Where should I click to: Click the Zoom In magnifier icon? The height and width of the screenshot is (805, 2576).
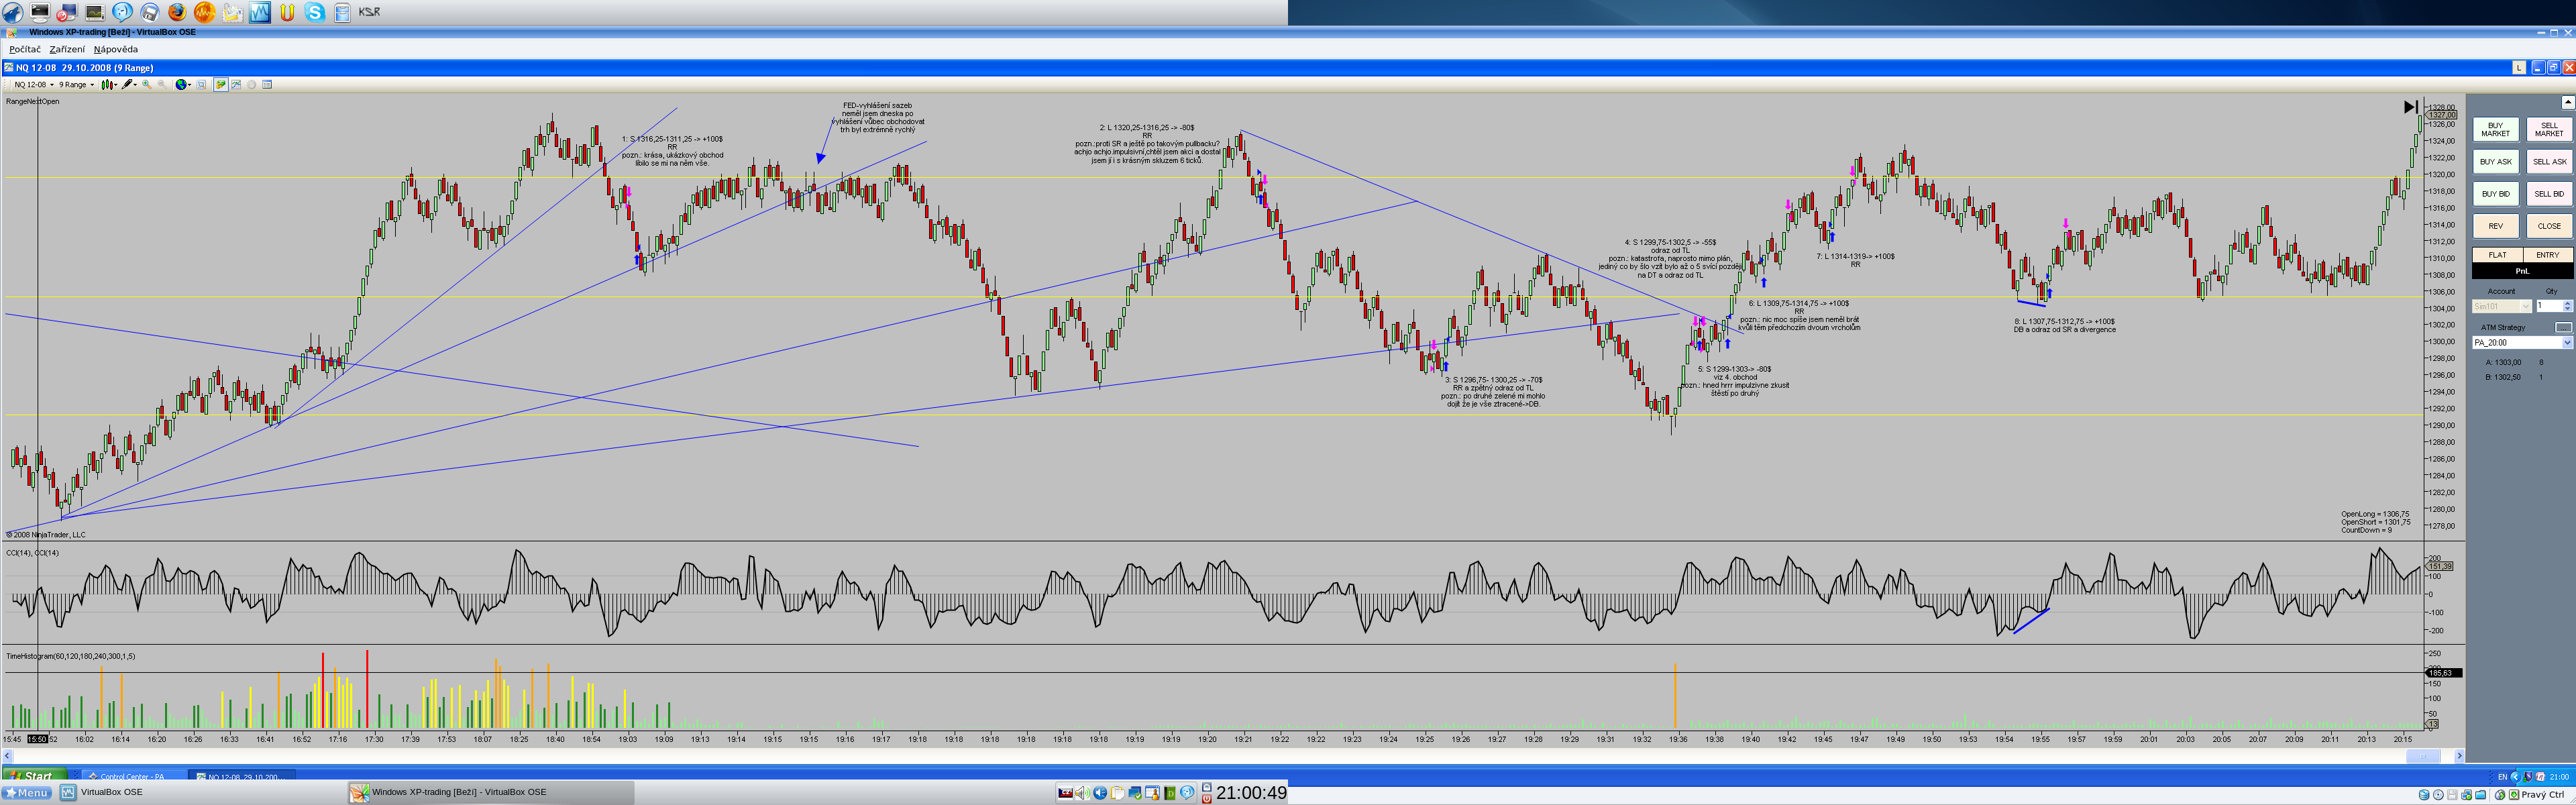tap(146, 85)
